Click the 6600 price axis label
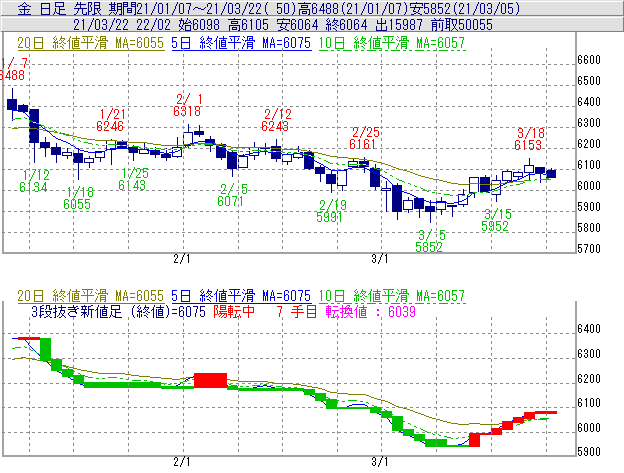624x473 pixels. (x=589, y=60)
